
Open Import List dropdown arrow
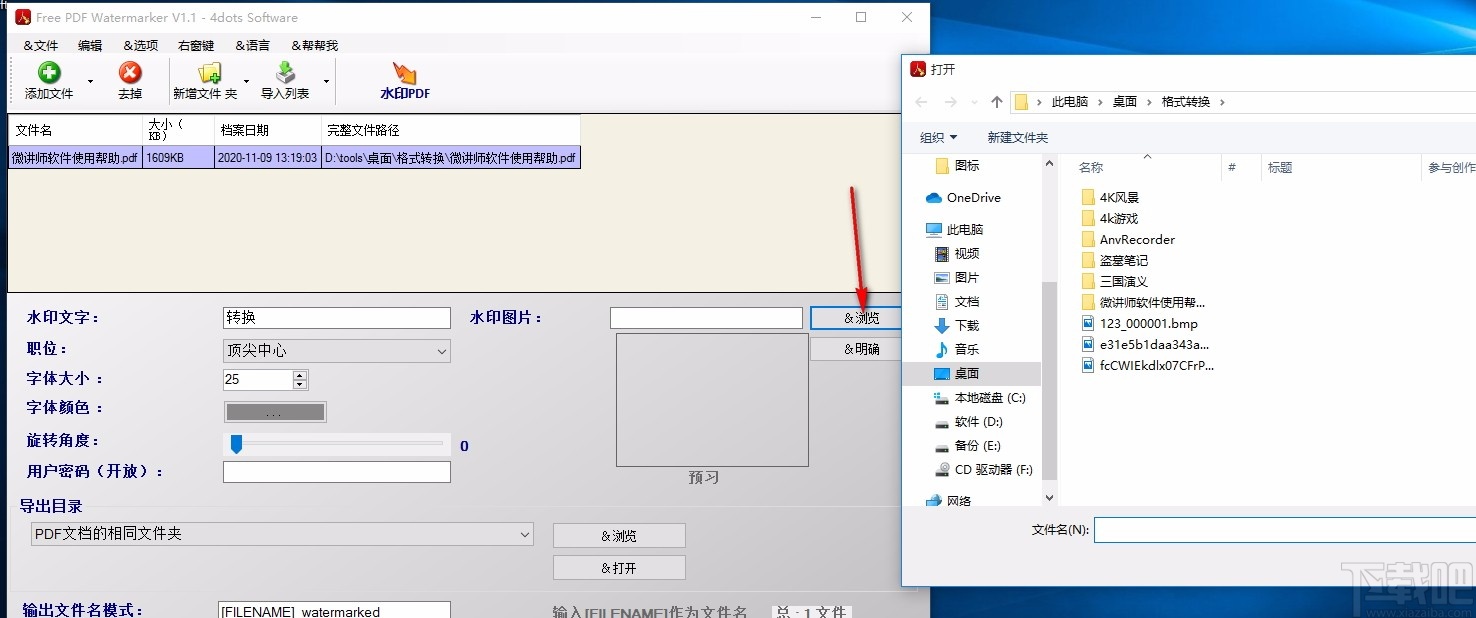pos(326,82)
